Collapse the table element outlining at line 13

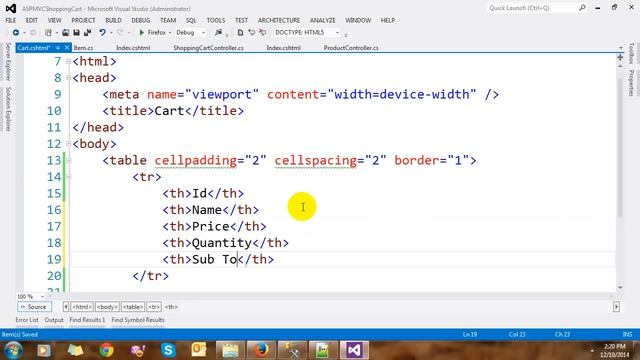point(68,160)
